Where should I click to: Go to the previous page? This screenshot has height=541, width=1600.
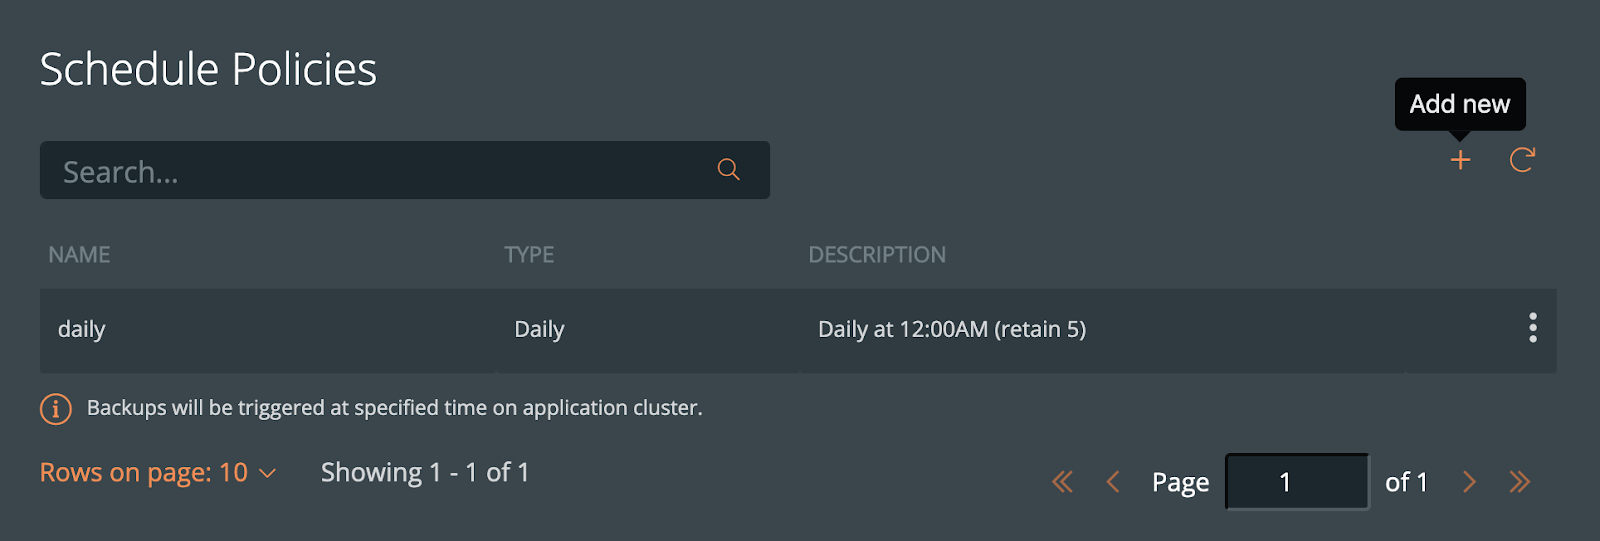pyautogui.click(x=1112, y=482)
